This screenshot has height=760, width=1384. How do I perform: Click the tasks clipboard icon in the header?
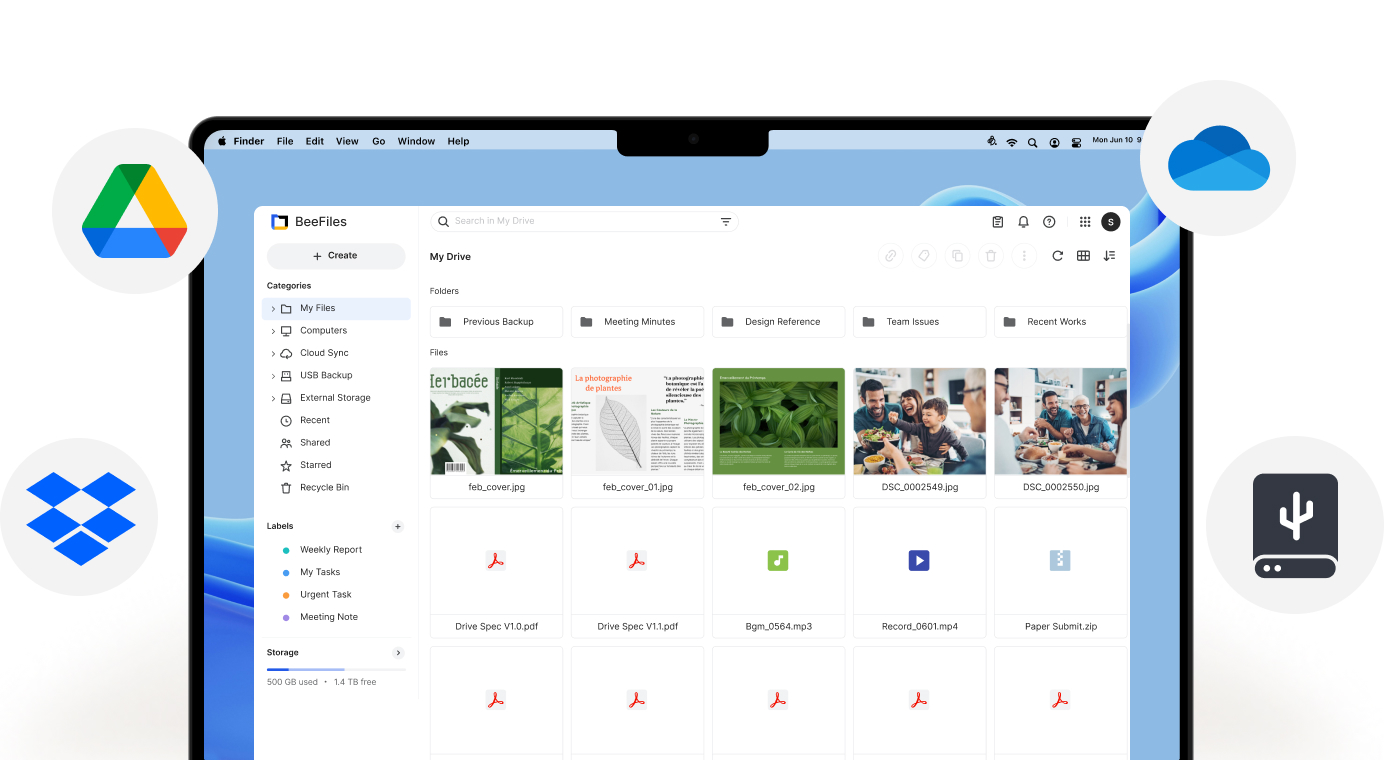coord(996,221)
